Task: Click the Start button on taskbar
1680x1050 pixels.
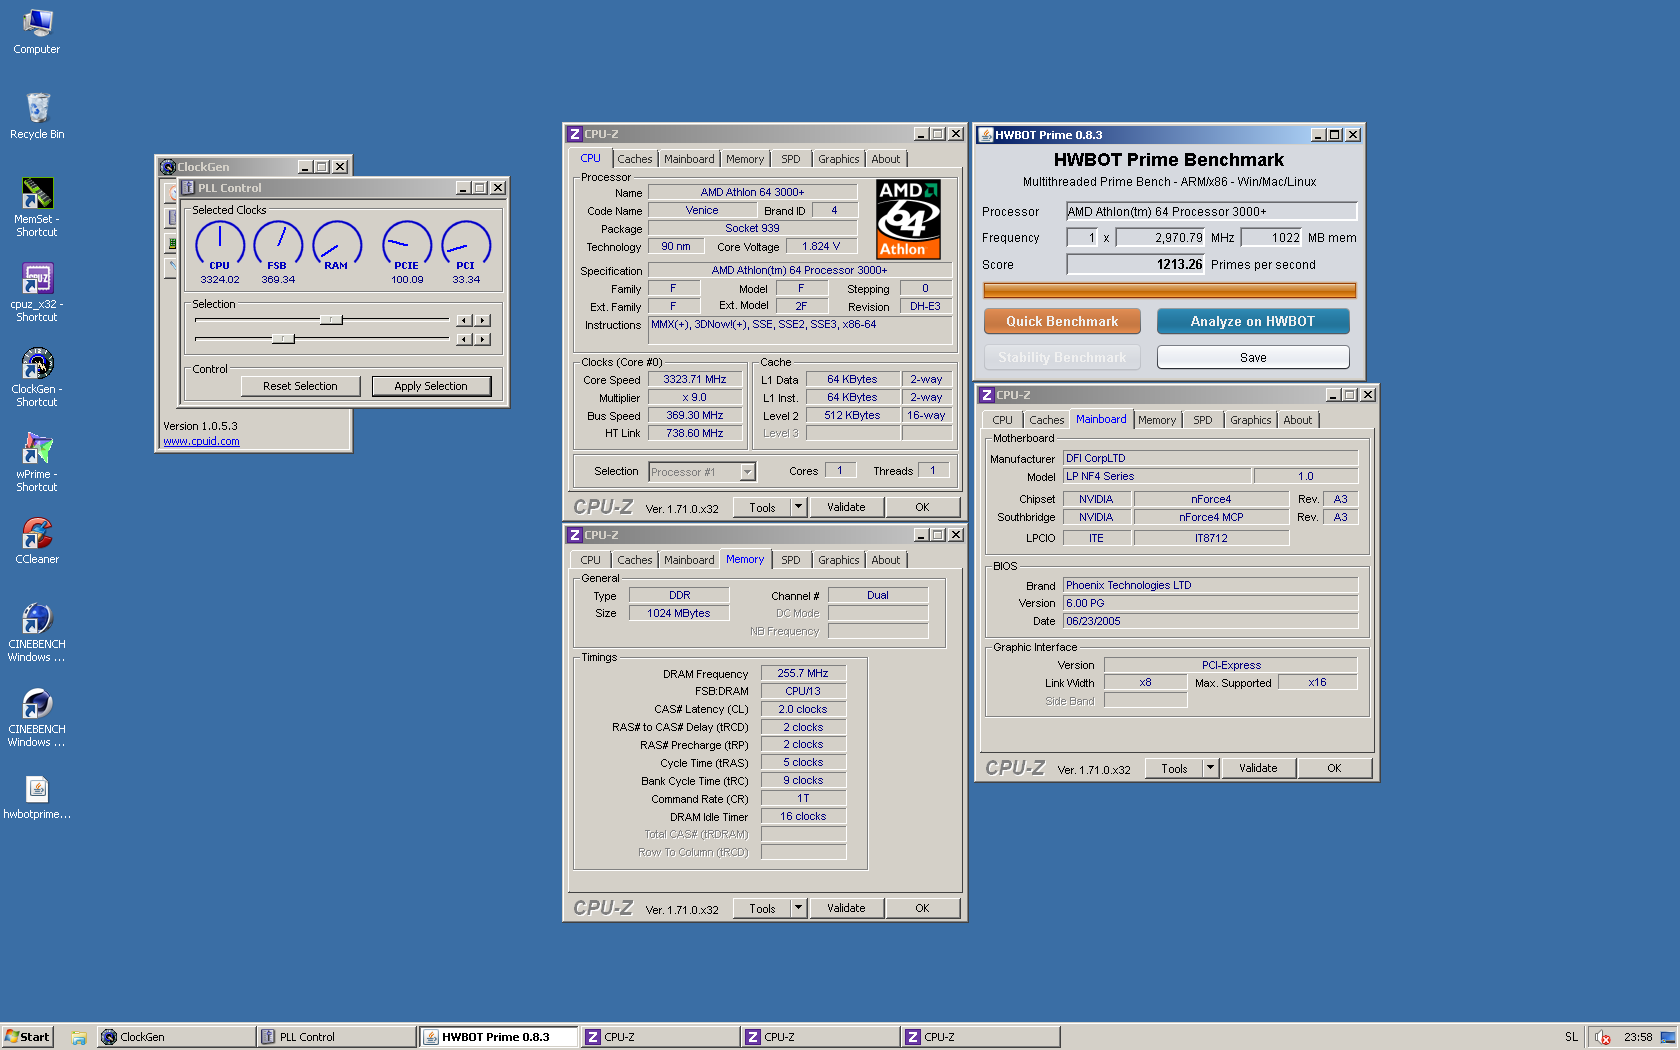Action: [x=27, y=1037]
